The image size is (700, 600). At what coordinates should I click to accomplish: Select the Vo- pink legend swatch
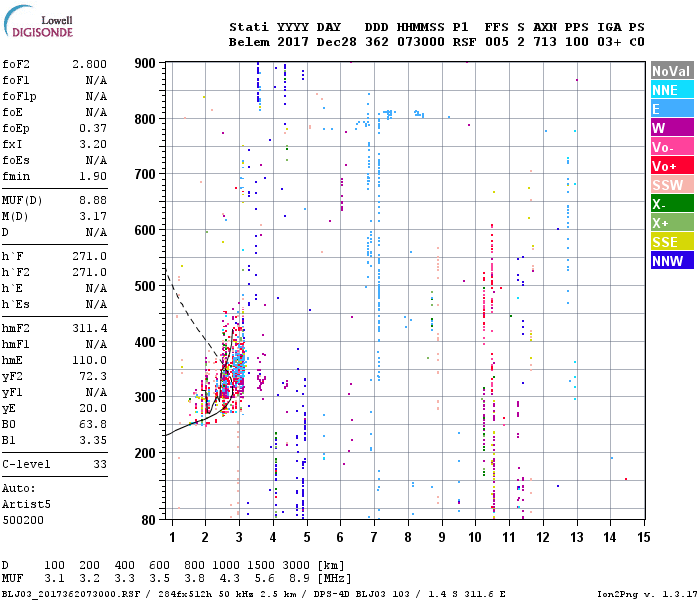(x=672, y=147)
